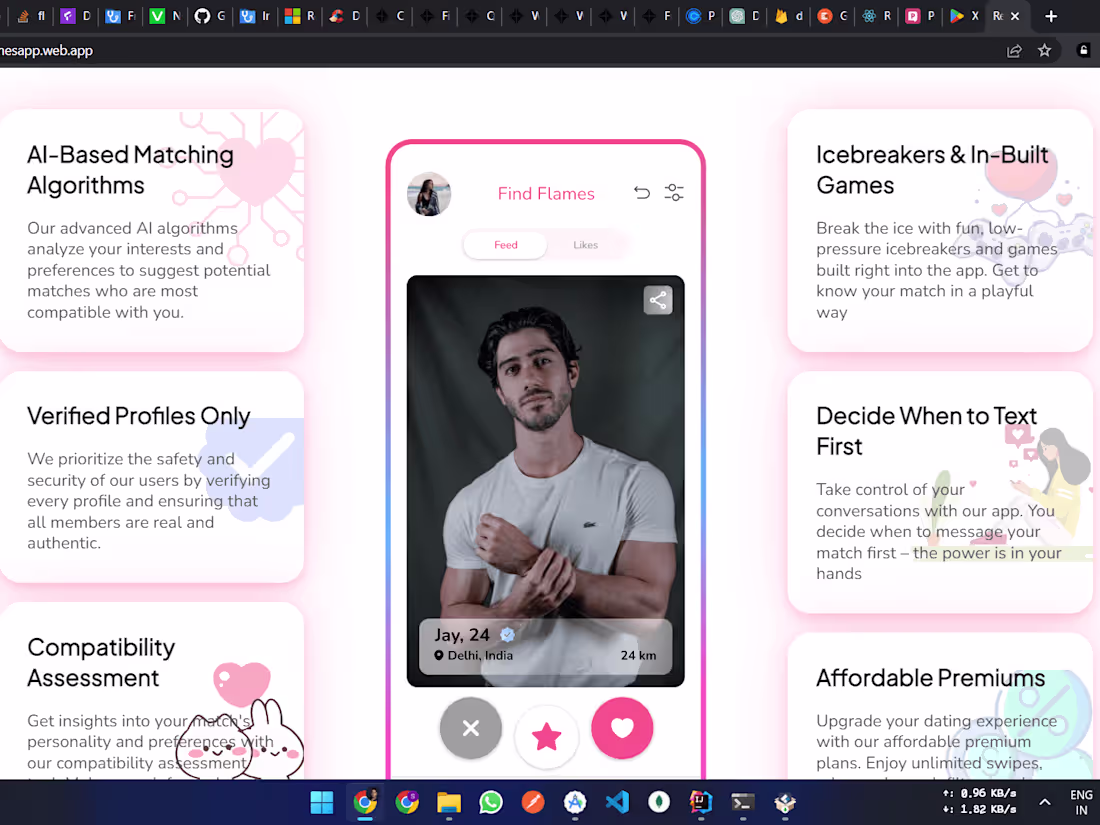1100x825 pixels.
Task: Switch to the GitHub browser tab
Action: 210,16
